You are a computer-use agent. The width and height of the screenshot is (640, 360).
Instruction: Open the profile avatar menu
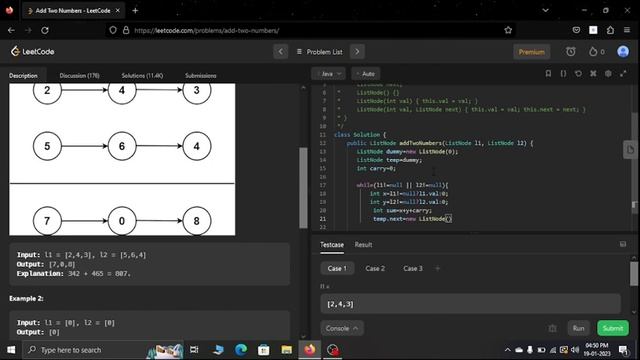(623, 51)
